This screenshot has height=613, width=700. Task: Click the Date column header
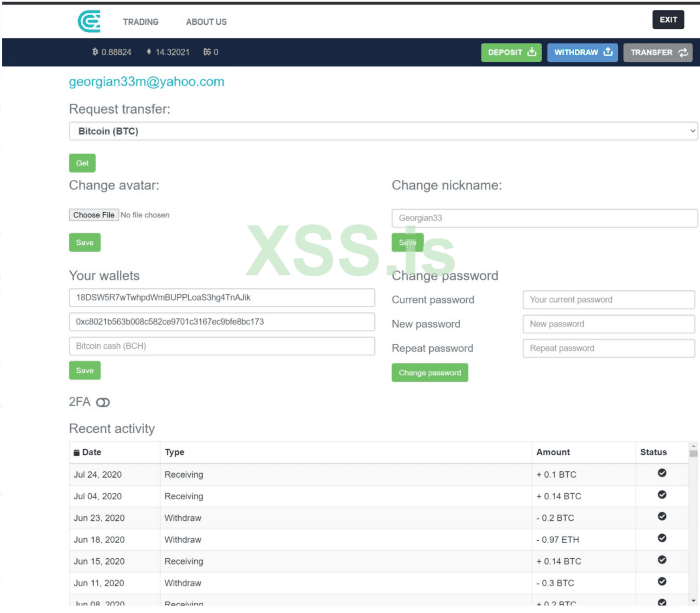115,452
